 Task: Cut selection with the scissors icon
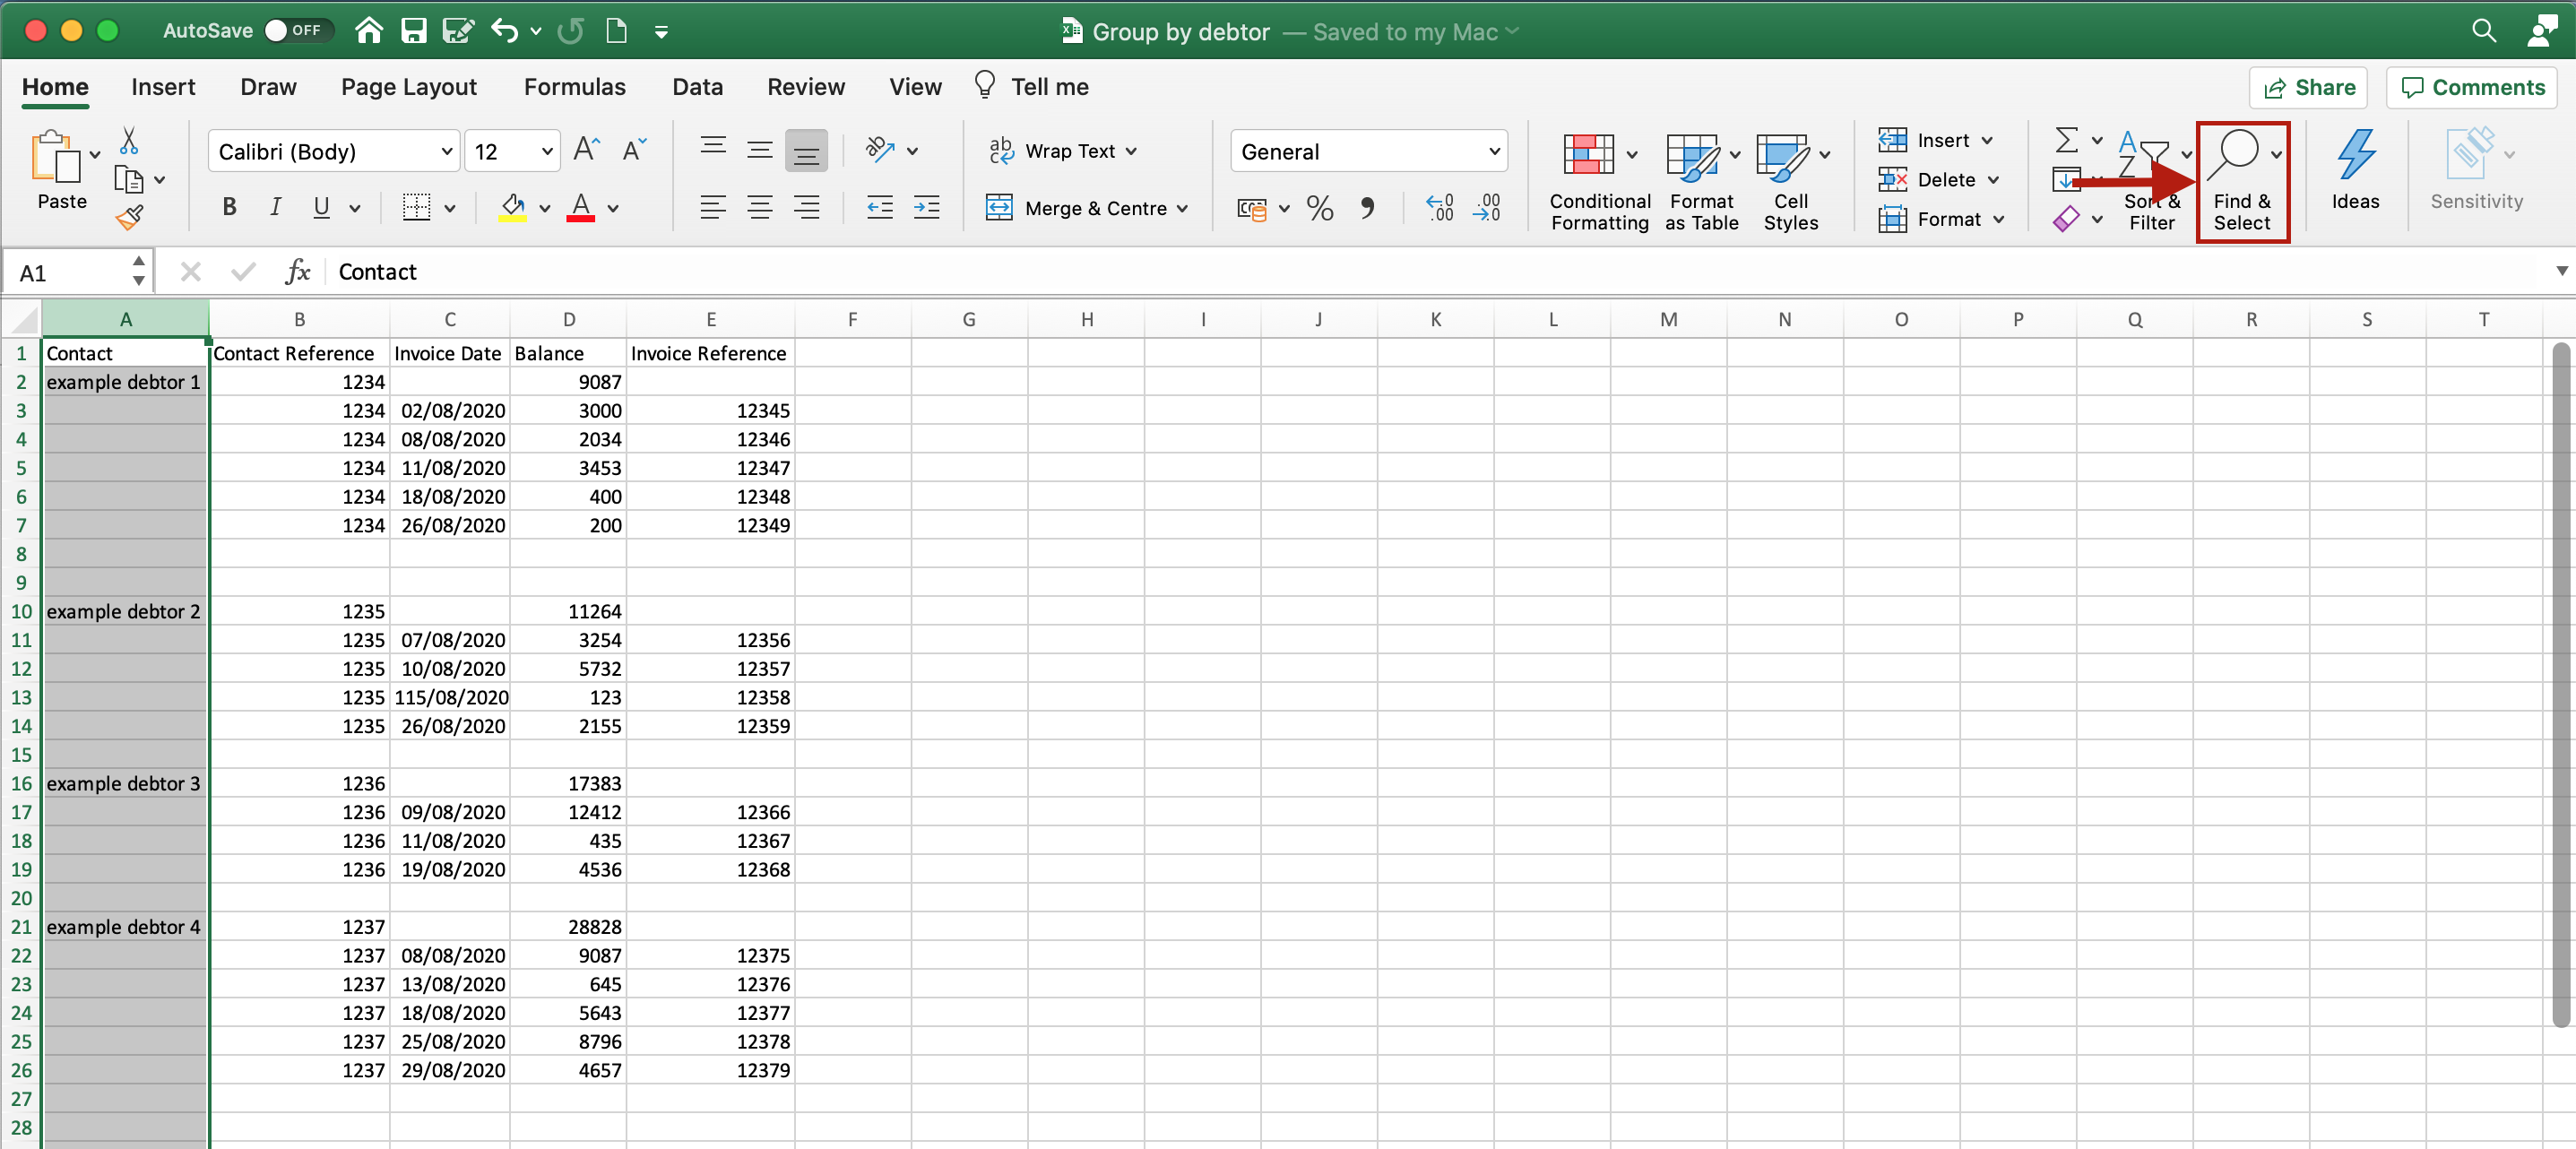click(129, 139)
